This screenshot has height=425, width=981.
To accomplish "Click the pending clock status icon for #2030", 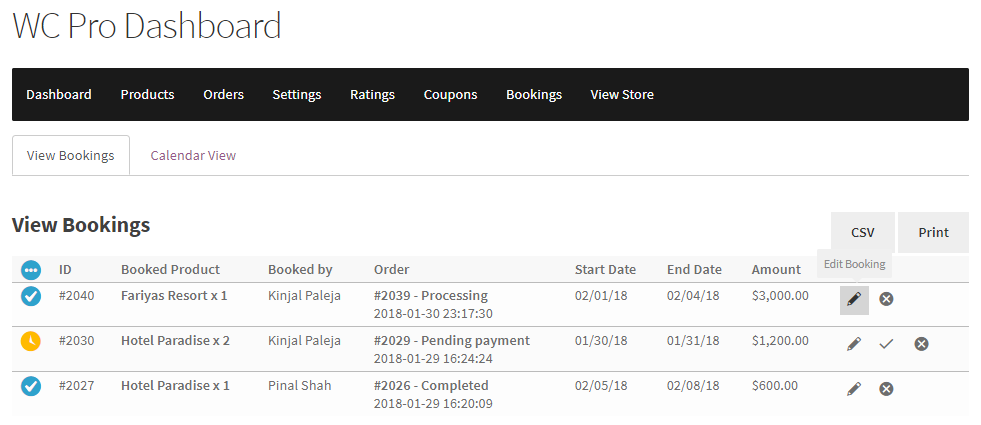I will (x=31, y=341).
